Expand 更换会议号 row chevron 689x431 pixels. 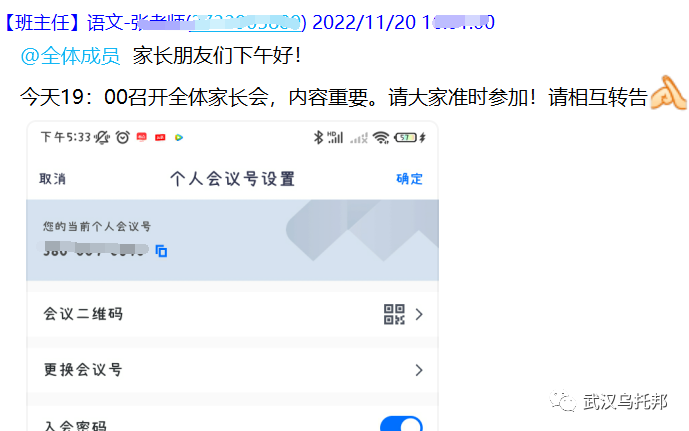tap(419, 370)
